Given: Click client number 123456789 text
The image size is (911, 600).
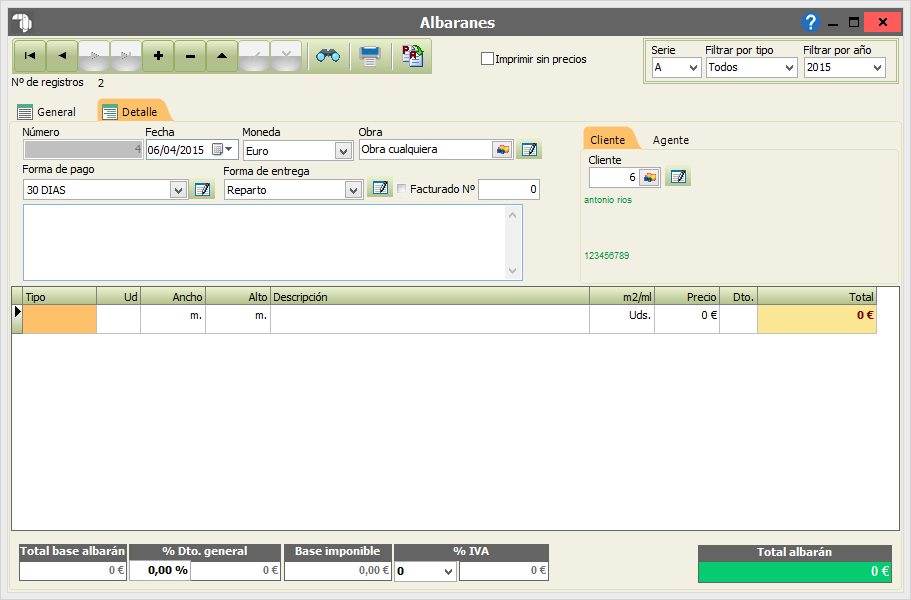Looking at the screenshot, I should pyautogui.click(x=607, y=256).
